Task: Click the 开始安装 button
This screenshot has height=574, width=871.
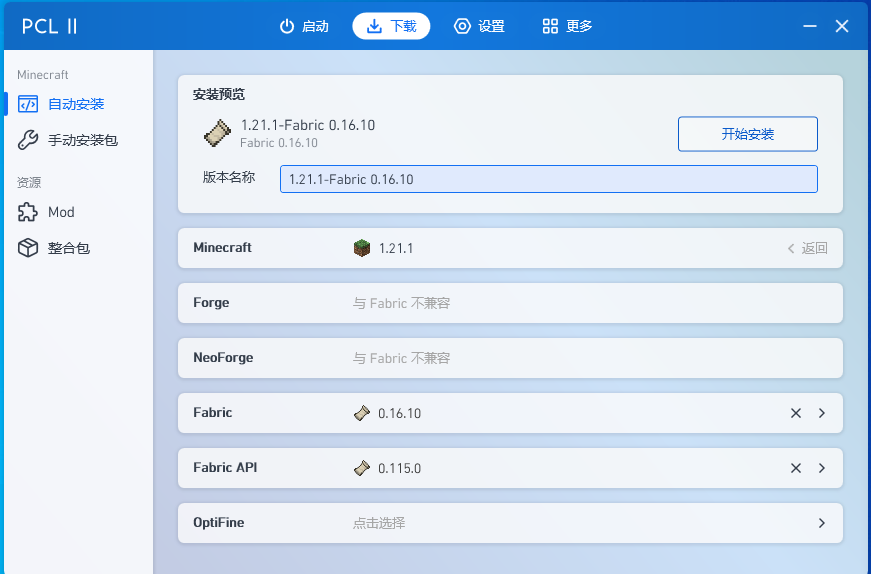Action: (747, 134)
